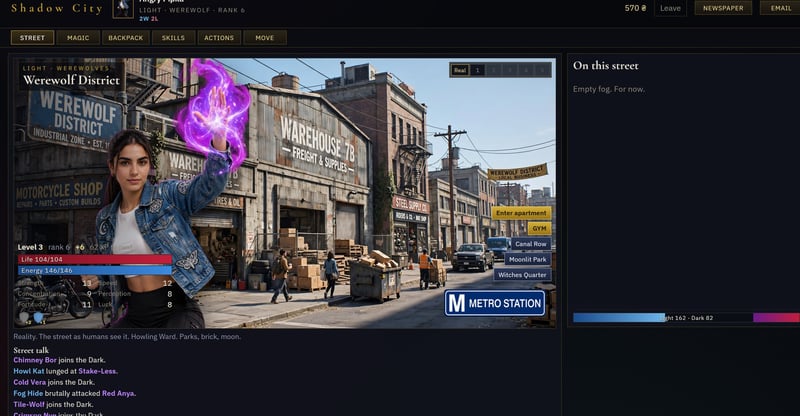
Task: Click the 570 currency balance
Action: (635, 8)
